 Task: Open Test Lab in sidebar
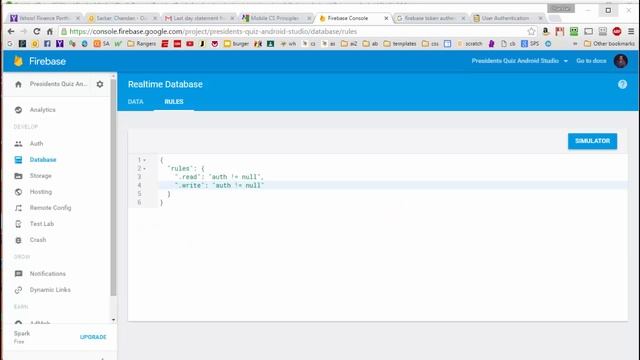(42, 224)
